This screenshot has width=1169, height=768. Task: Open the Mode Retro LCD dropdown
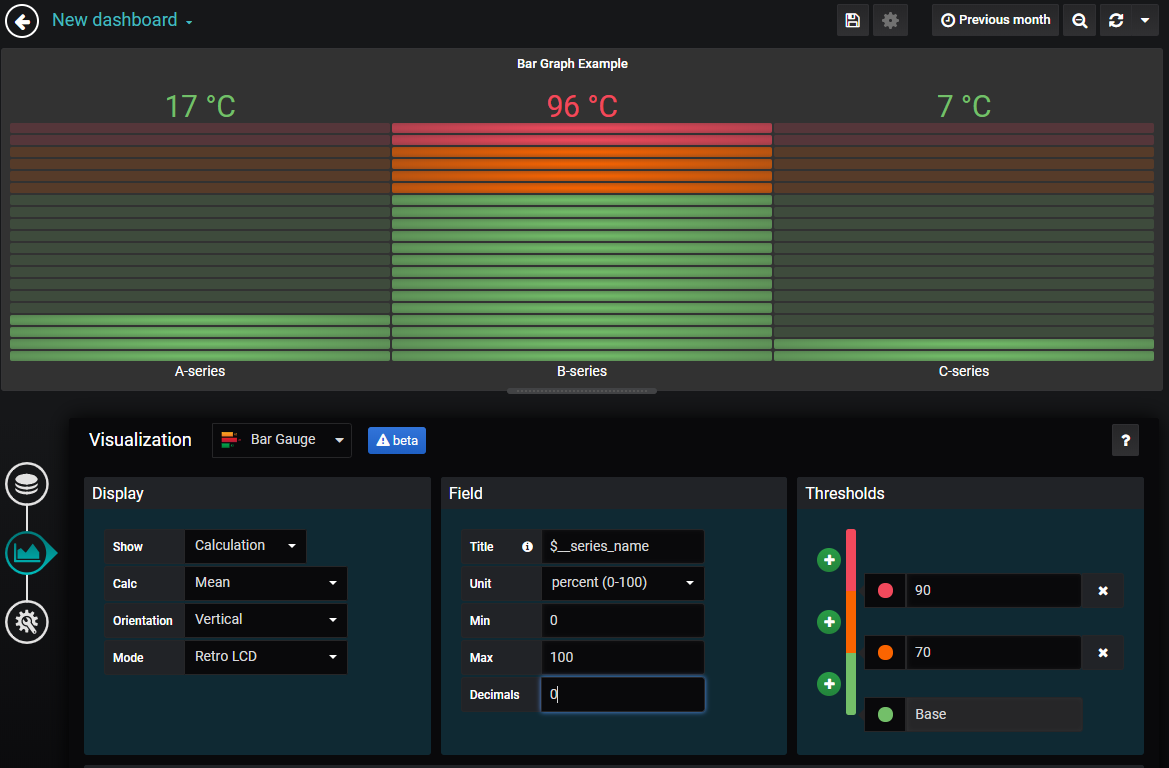click(265, 657)
